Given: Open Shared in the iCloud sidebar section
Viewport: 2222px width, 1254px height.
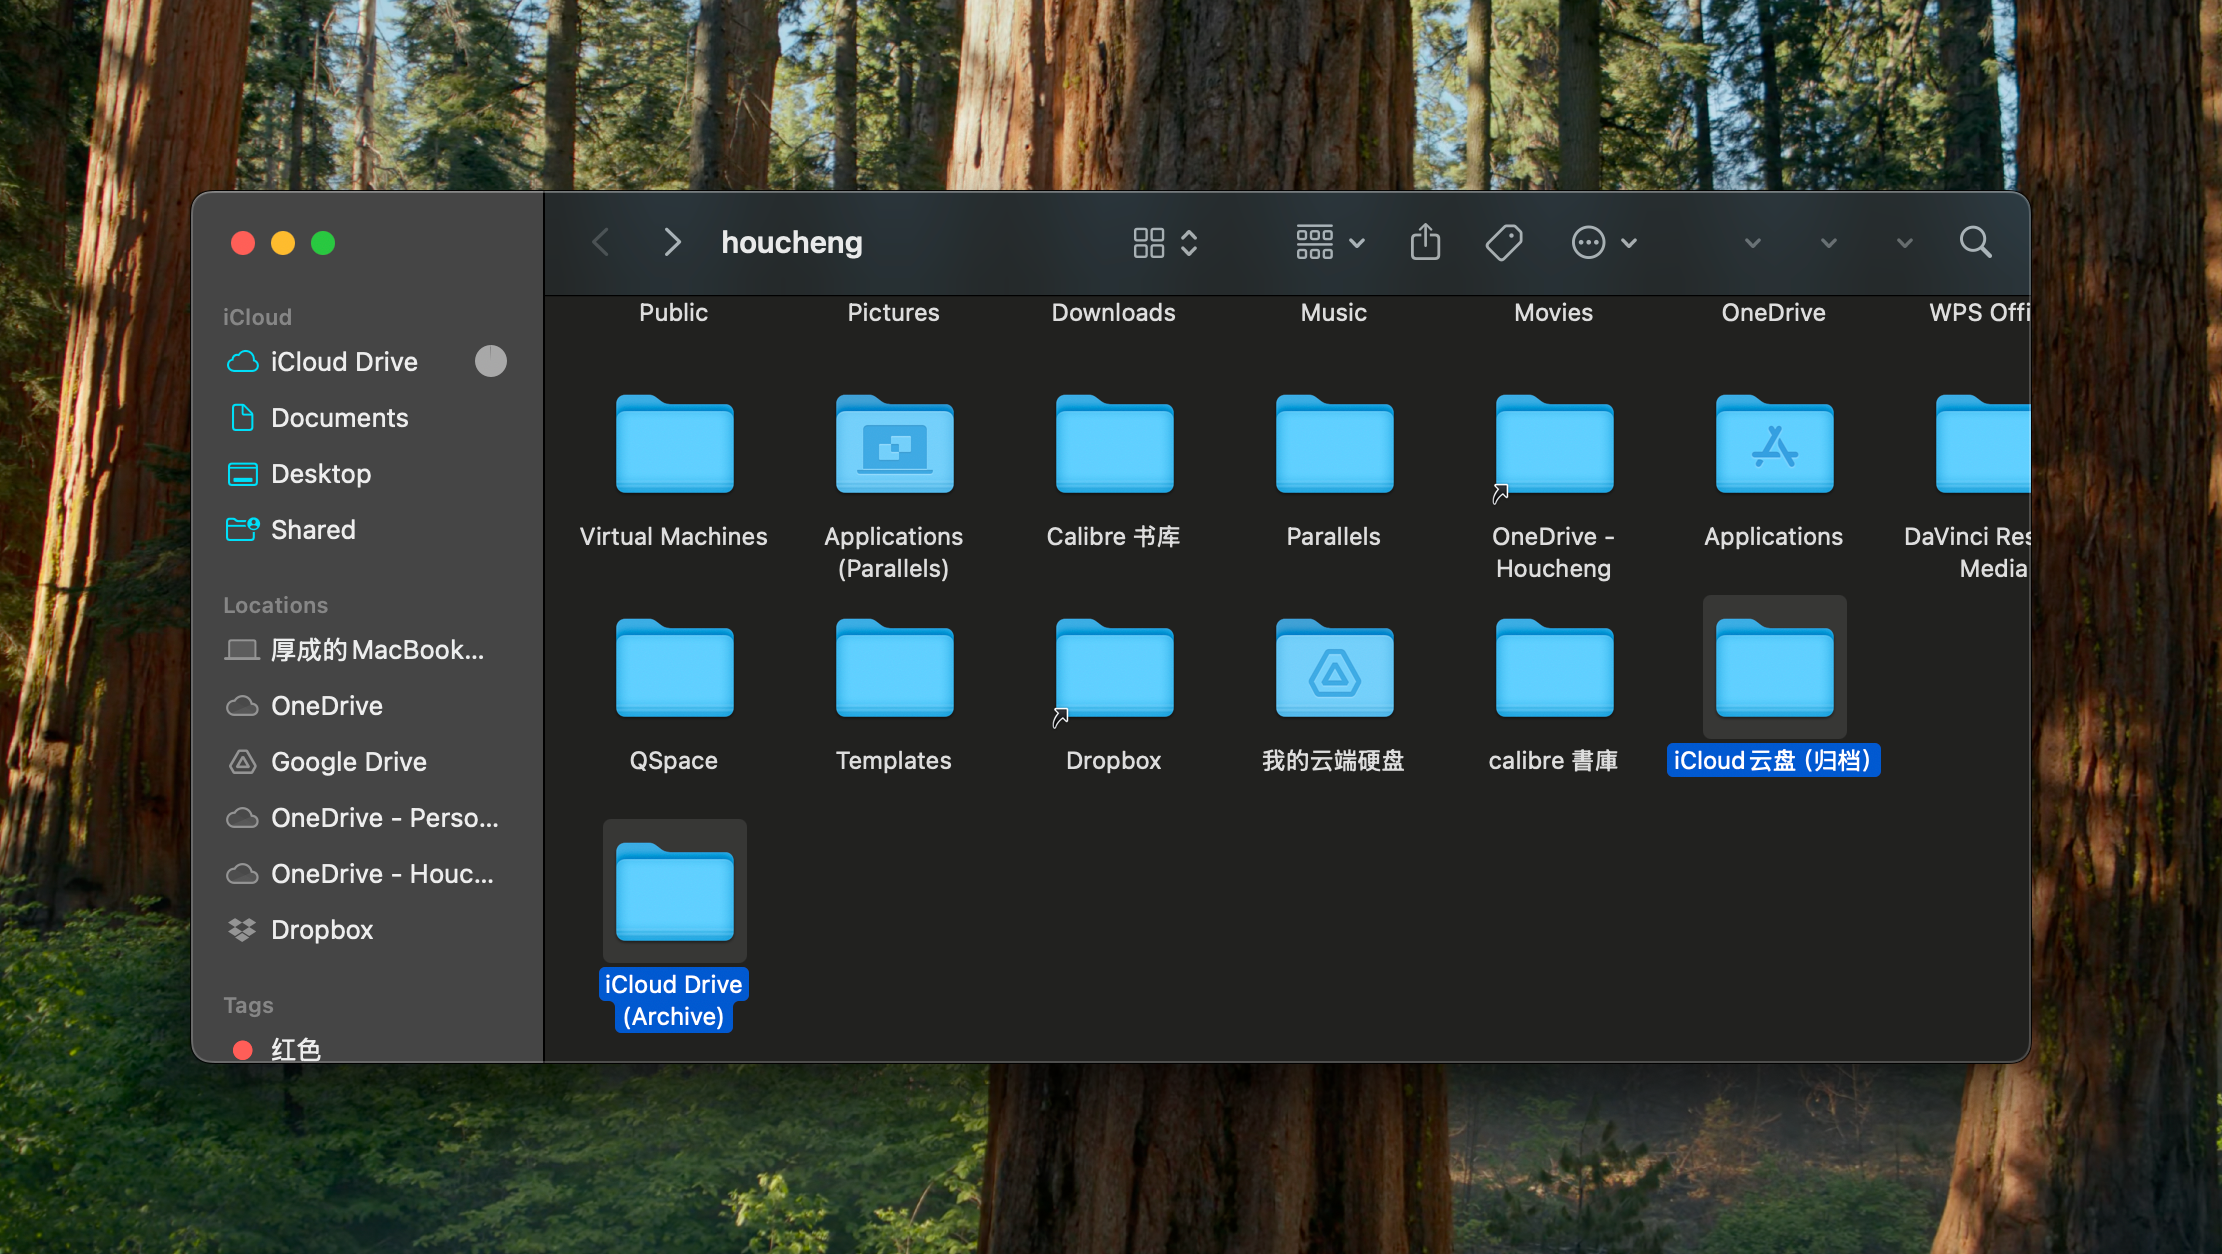Looking at the screenshot, I should (x=313, y=530).
